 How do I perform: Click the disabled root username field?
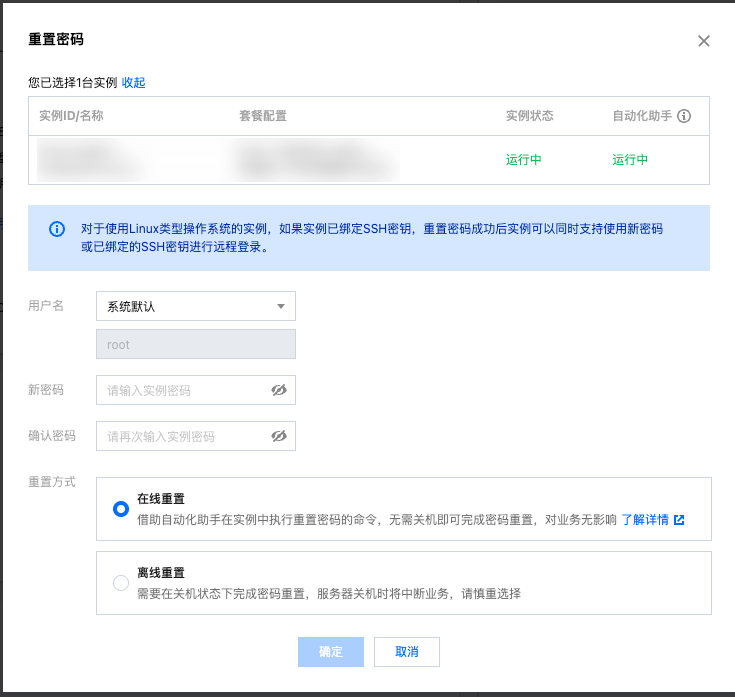pyautogui.click(x=196, y=344)
